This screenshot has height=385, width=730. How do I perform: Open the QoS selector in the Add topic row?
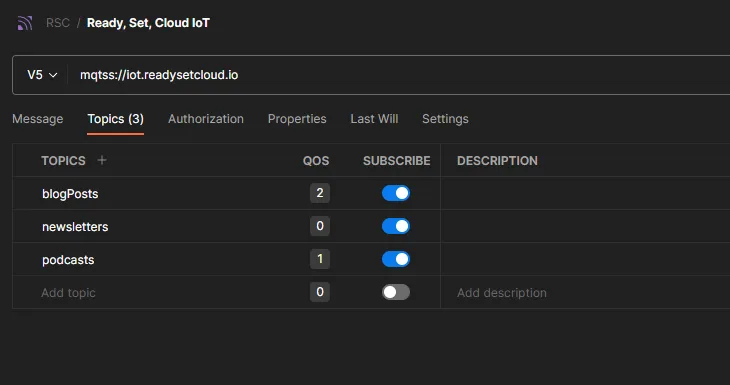[x=320, y=292]
